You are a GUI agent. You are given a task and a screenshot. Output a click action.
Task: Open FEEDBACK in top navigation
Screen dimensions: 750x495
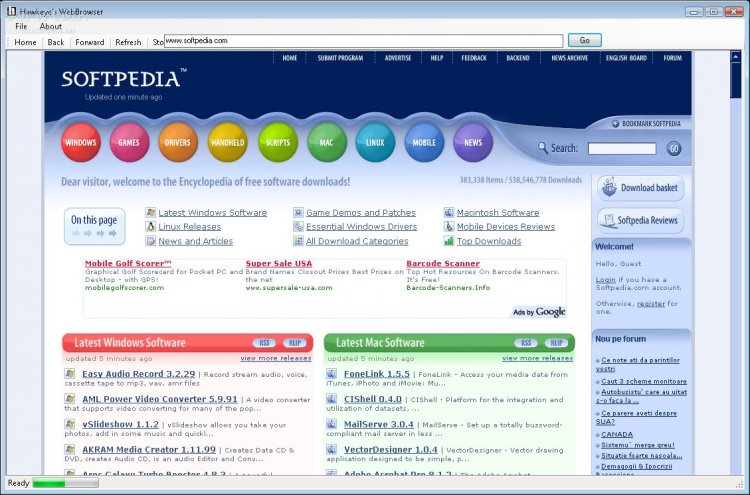[474, 58]
